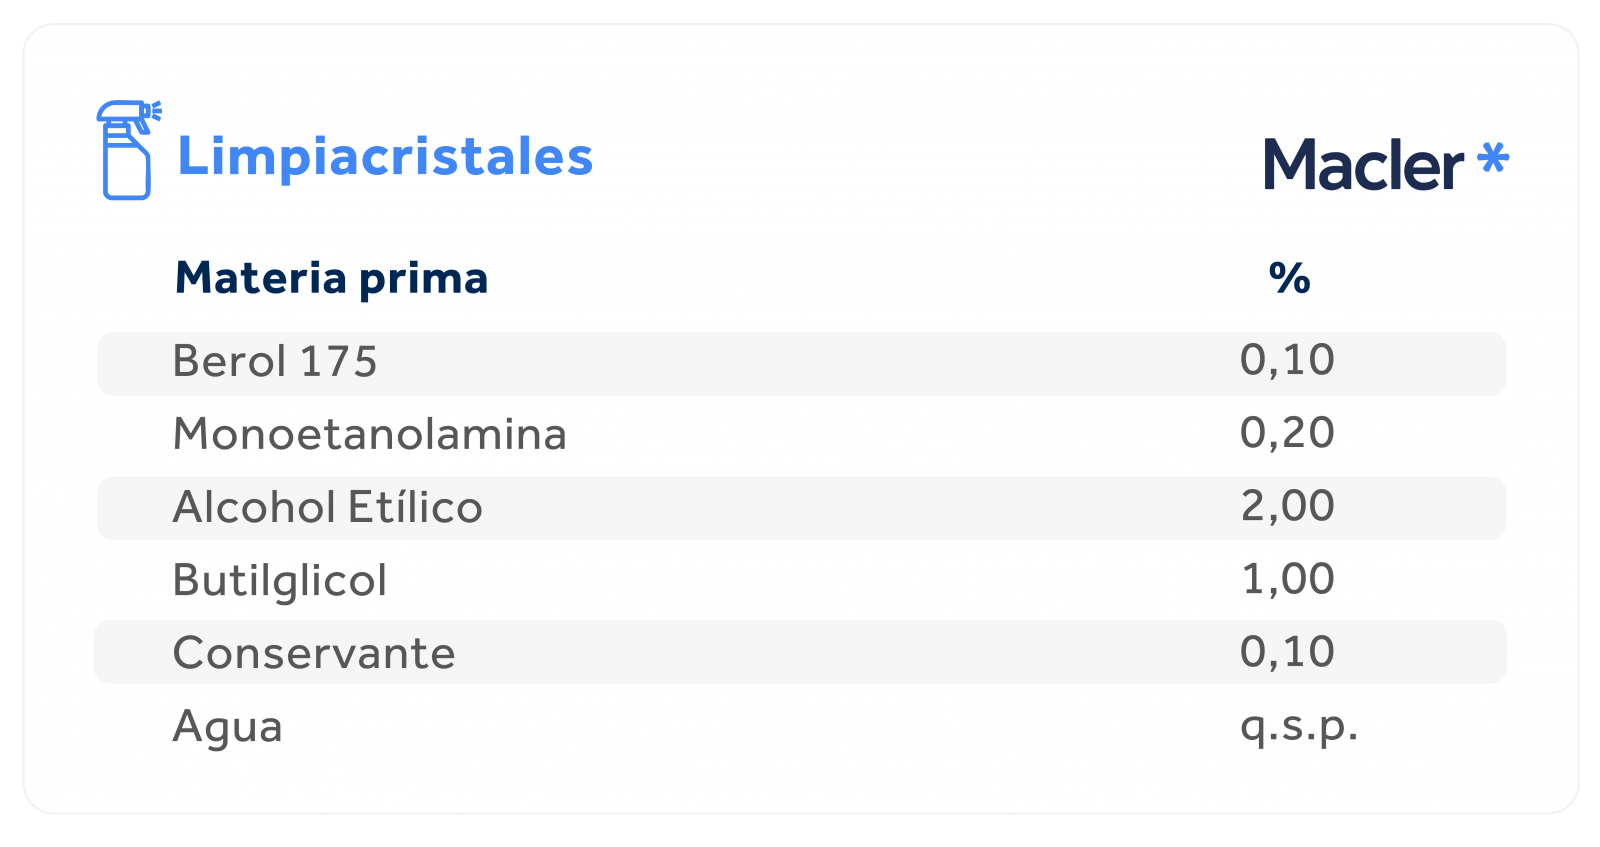
Task: Click the 2,00 percentage value
Action: pos(1287,506)
